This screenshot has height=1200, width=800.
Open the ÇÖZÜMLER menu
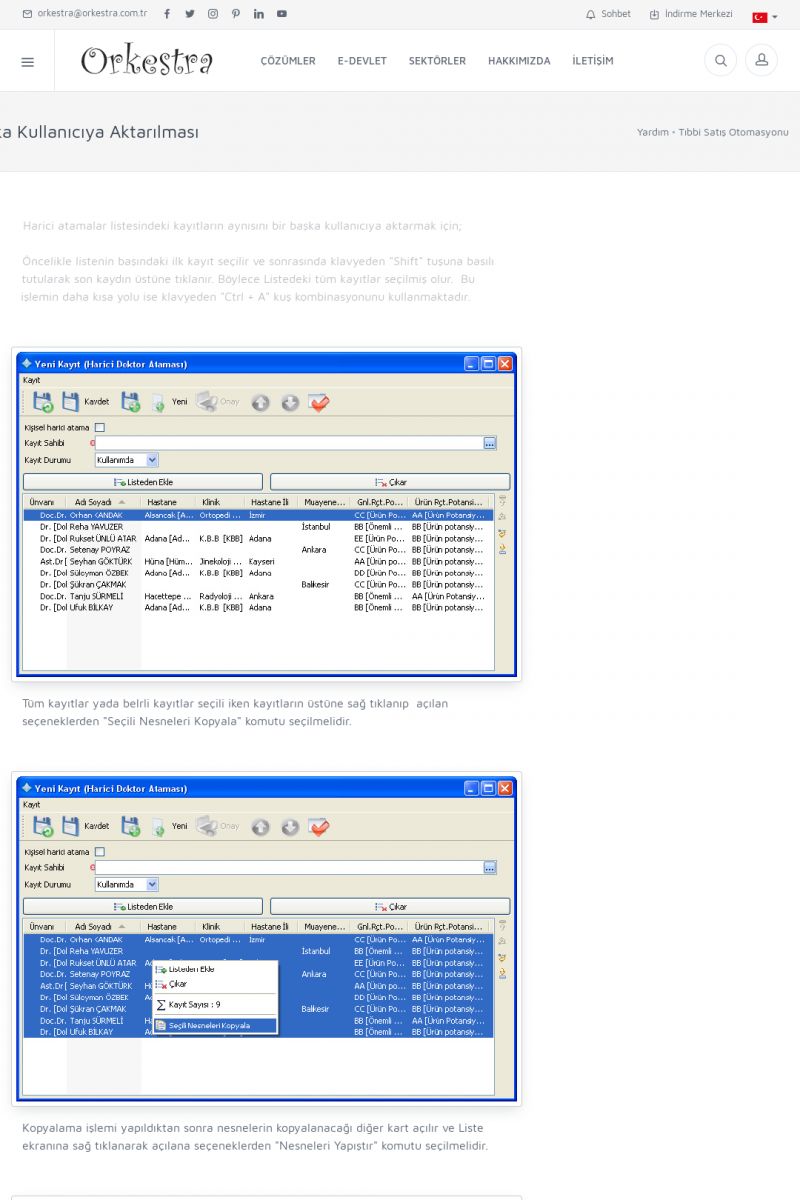point(288,61)
